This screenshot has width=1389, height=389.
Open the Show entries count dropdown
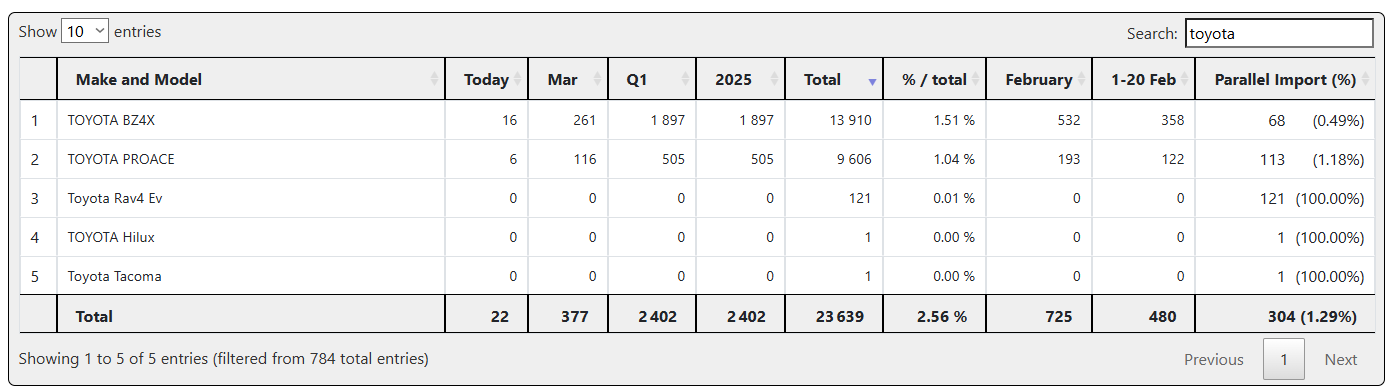pyautogui.click(x=85, y=31)
